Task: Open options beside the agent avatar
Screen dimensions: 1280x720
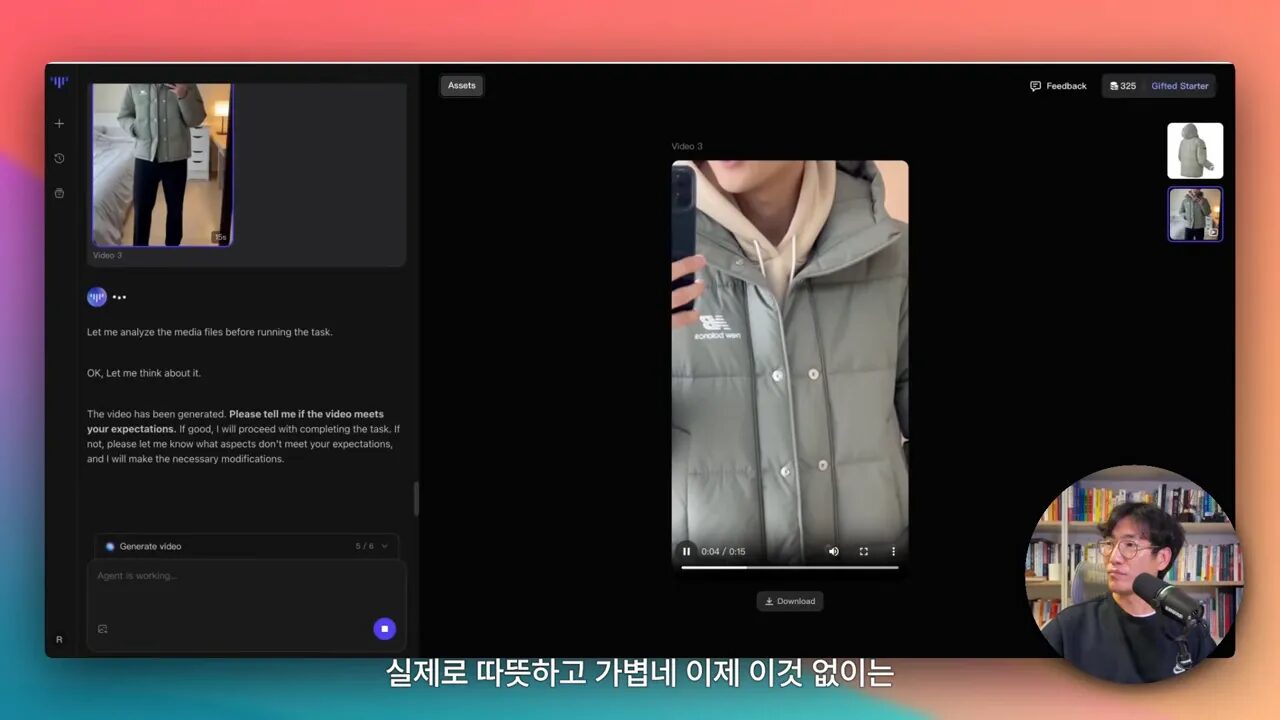Action: pyautogui.click(x=118, y=296)
